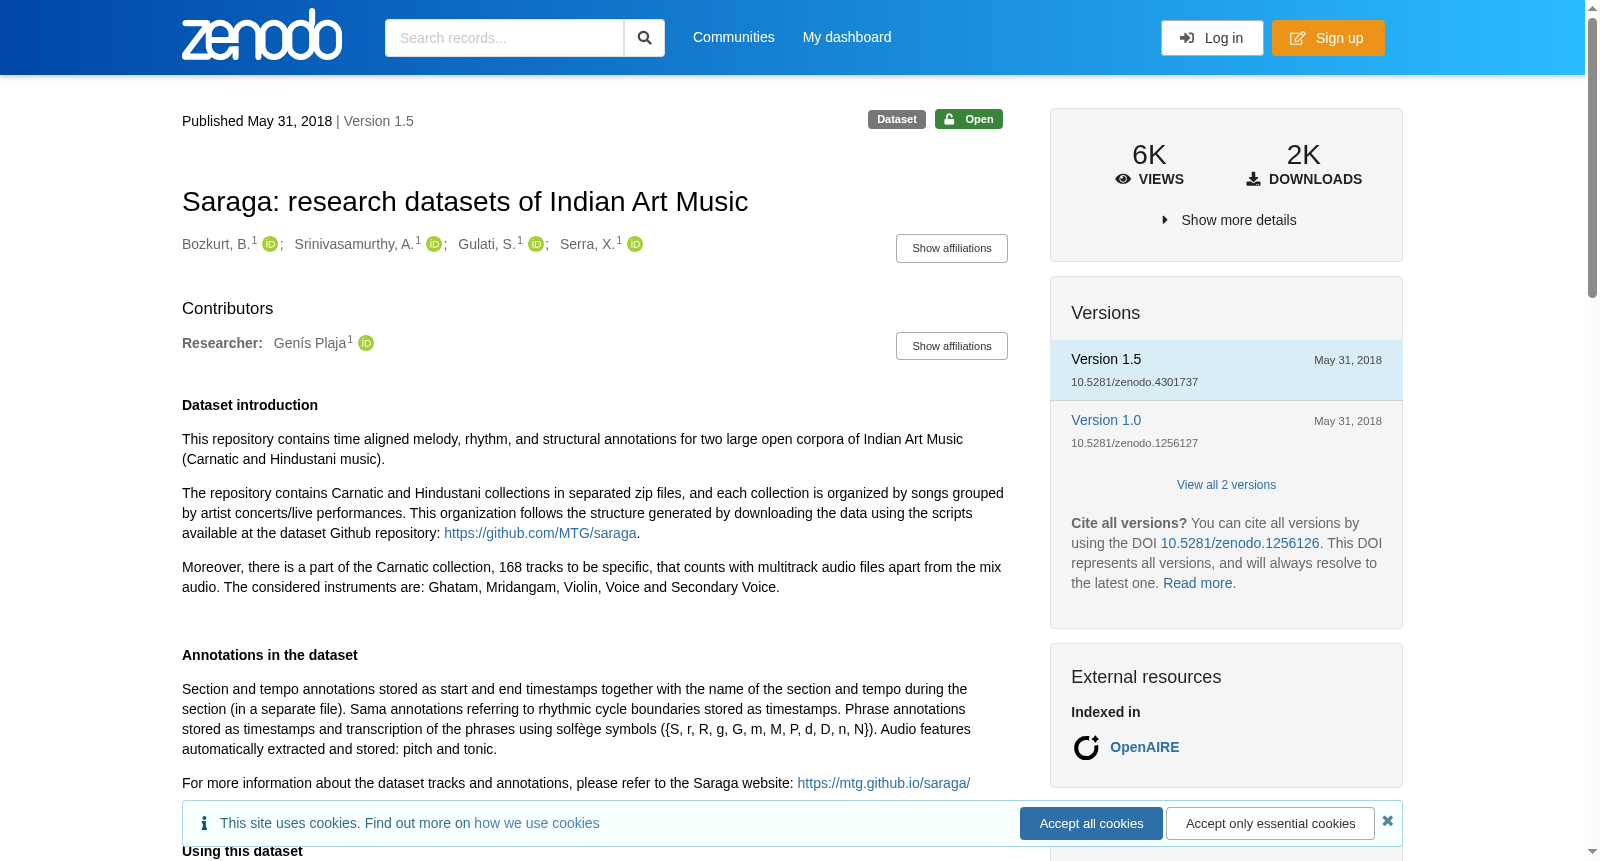Click the eye icon beside VIEWS
This screenshot has height=861, width=1600.
point(1123,179)
